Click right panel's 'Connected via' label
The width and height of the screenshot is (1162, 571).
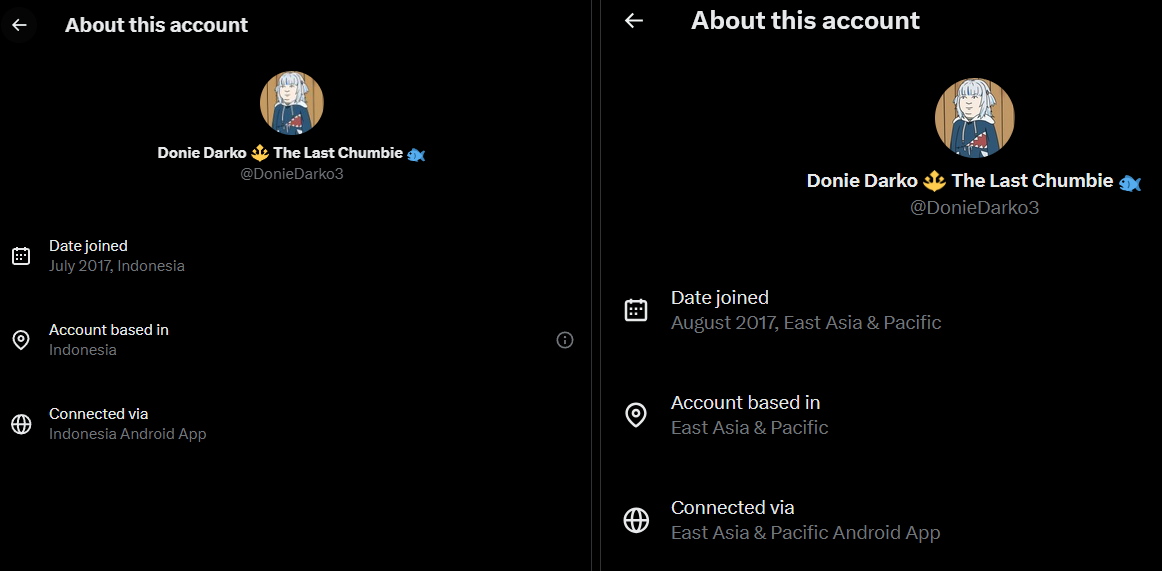coord(732,508)
